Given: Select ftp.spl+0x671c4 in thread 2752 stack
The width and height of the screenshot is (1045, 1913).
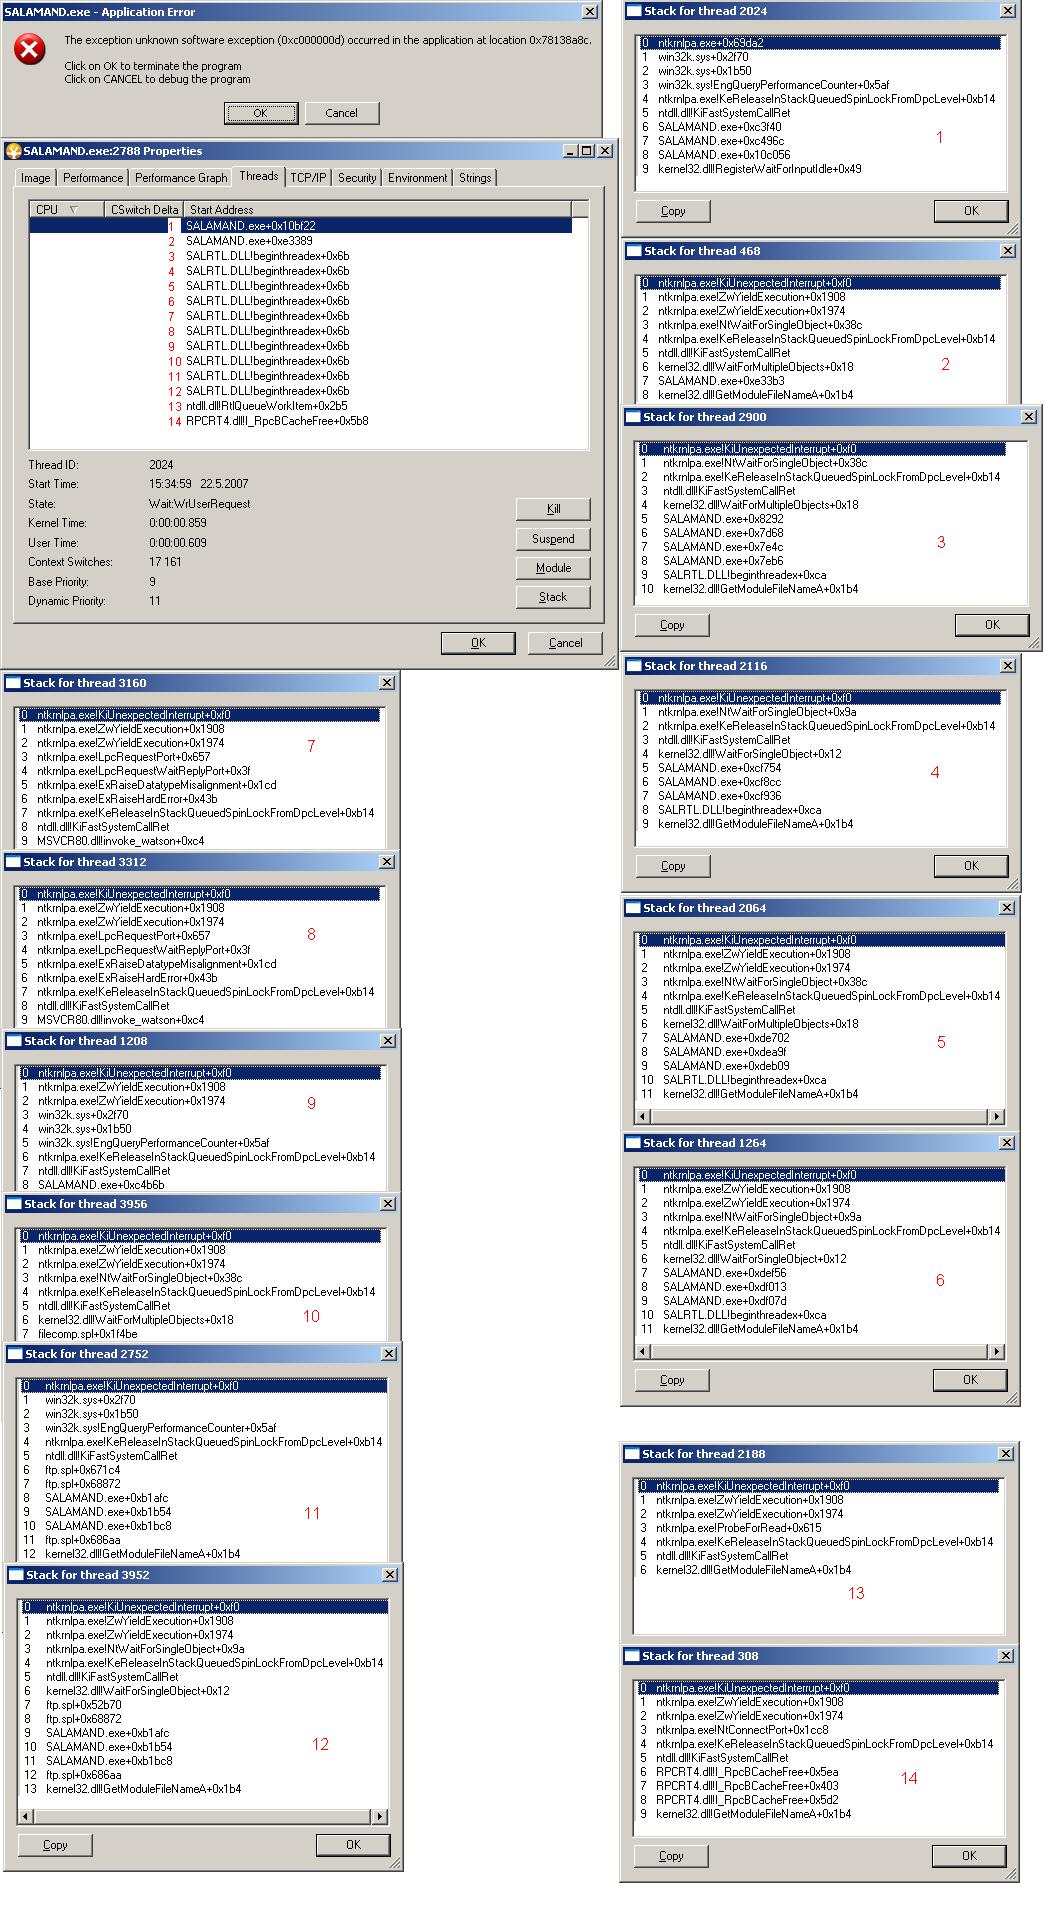Looking at the screenshot, I should click(202, 1470).
